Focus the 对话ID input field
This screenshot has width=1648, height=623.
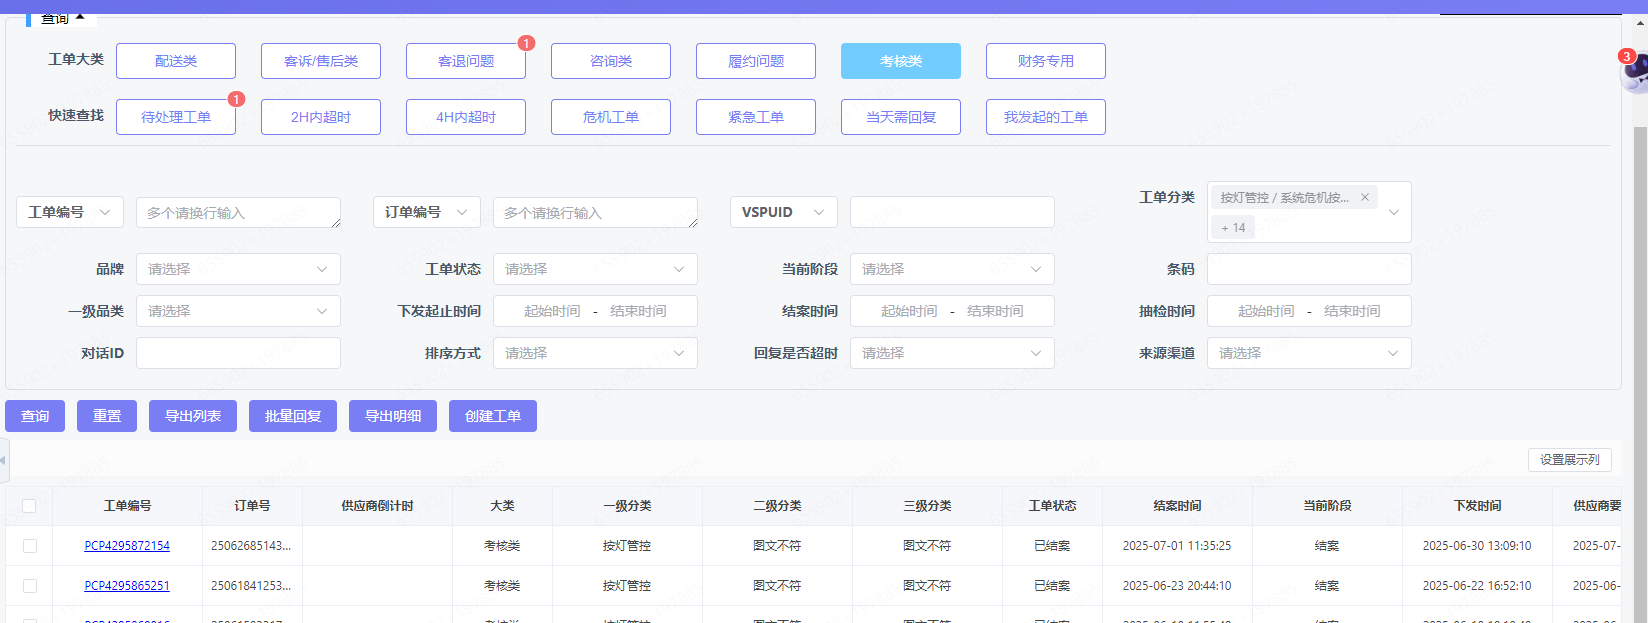tap(238, 353)
